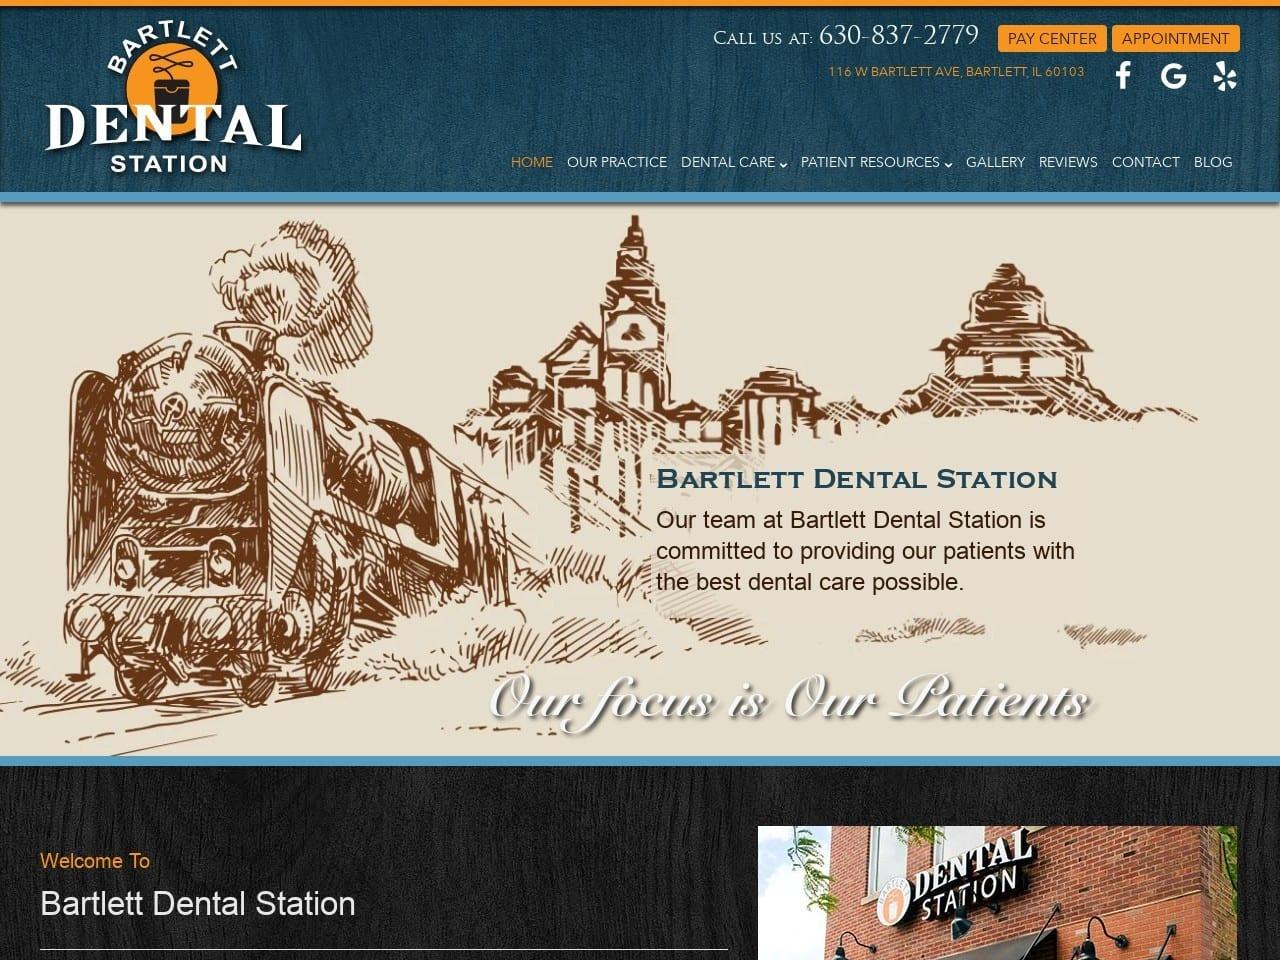The image size is (1280, 960).
Task: Go to the Home menu item
Action: click(x=531, y=162)
